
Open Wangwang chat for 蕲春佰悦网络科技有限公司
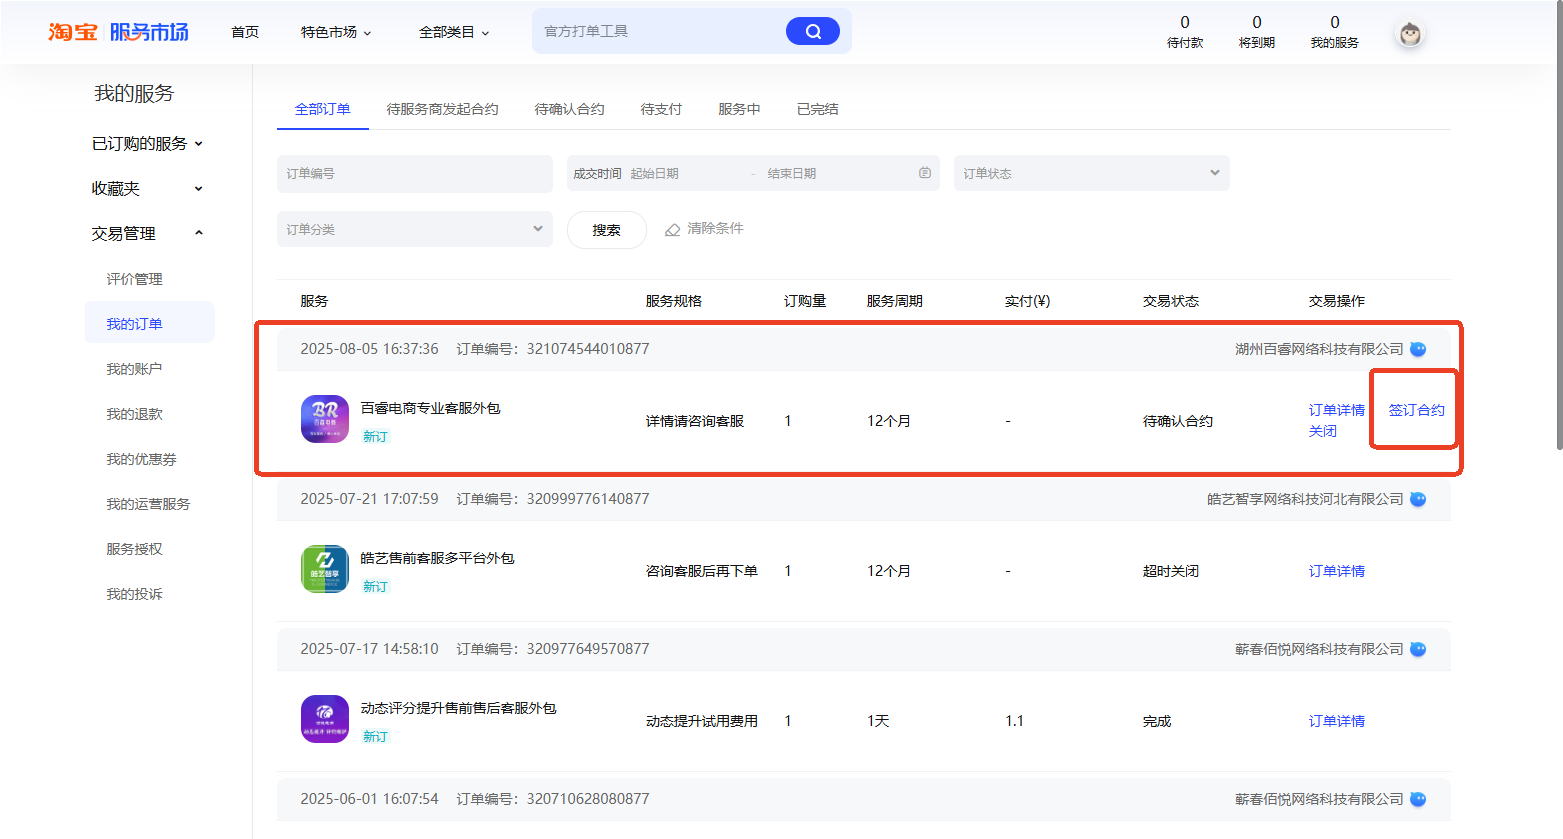click(1418, 649)
